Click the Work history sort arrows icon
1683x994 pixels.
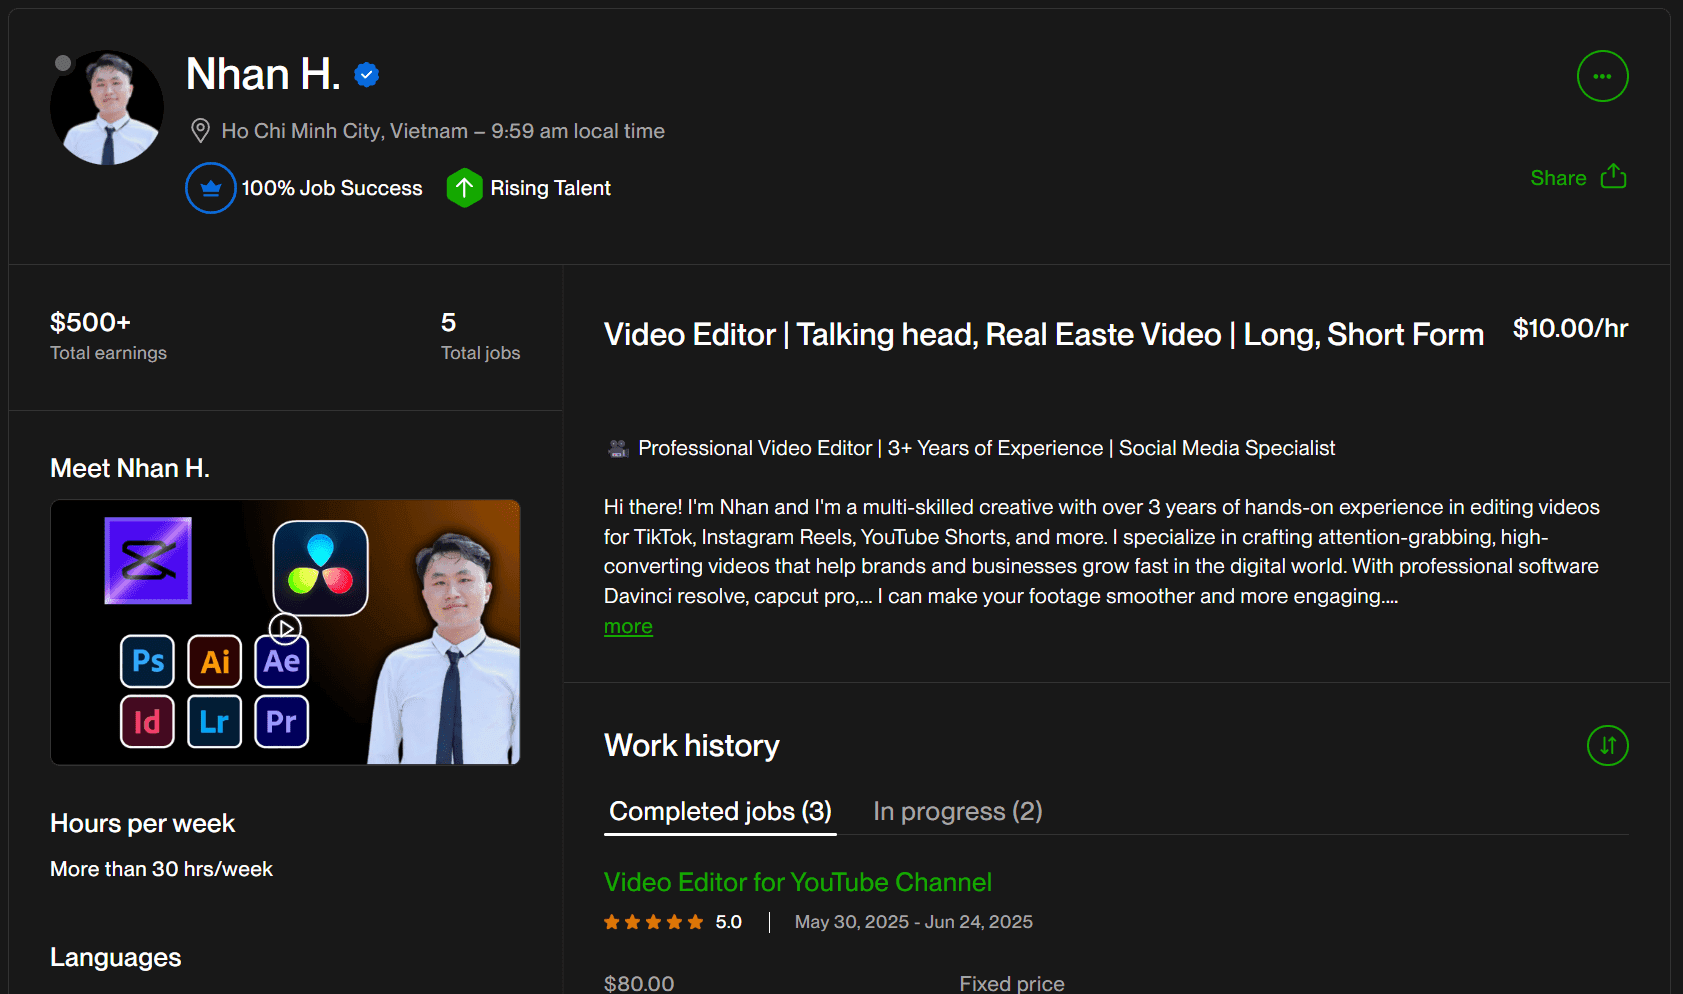tap(1607, 745)
